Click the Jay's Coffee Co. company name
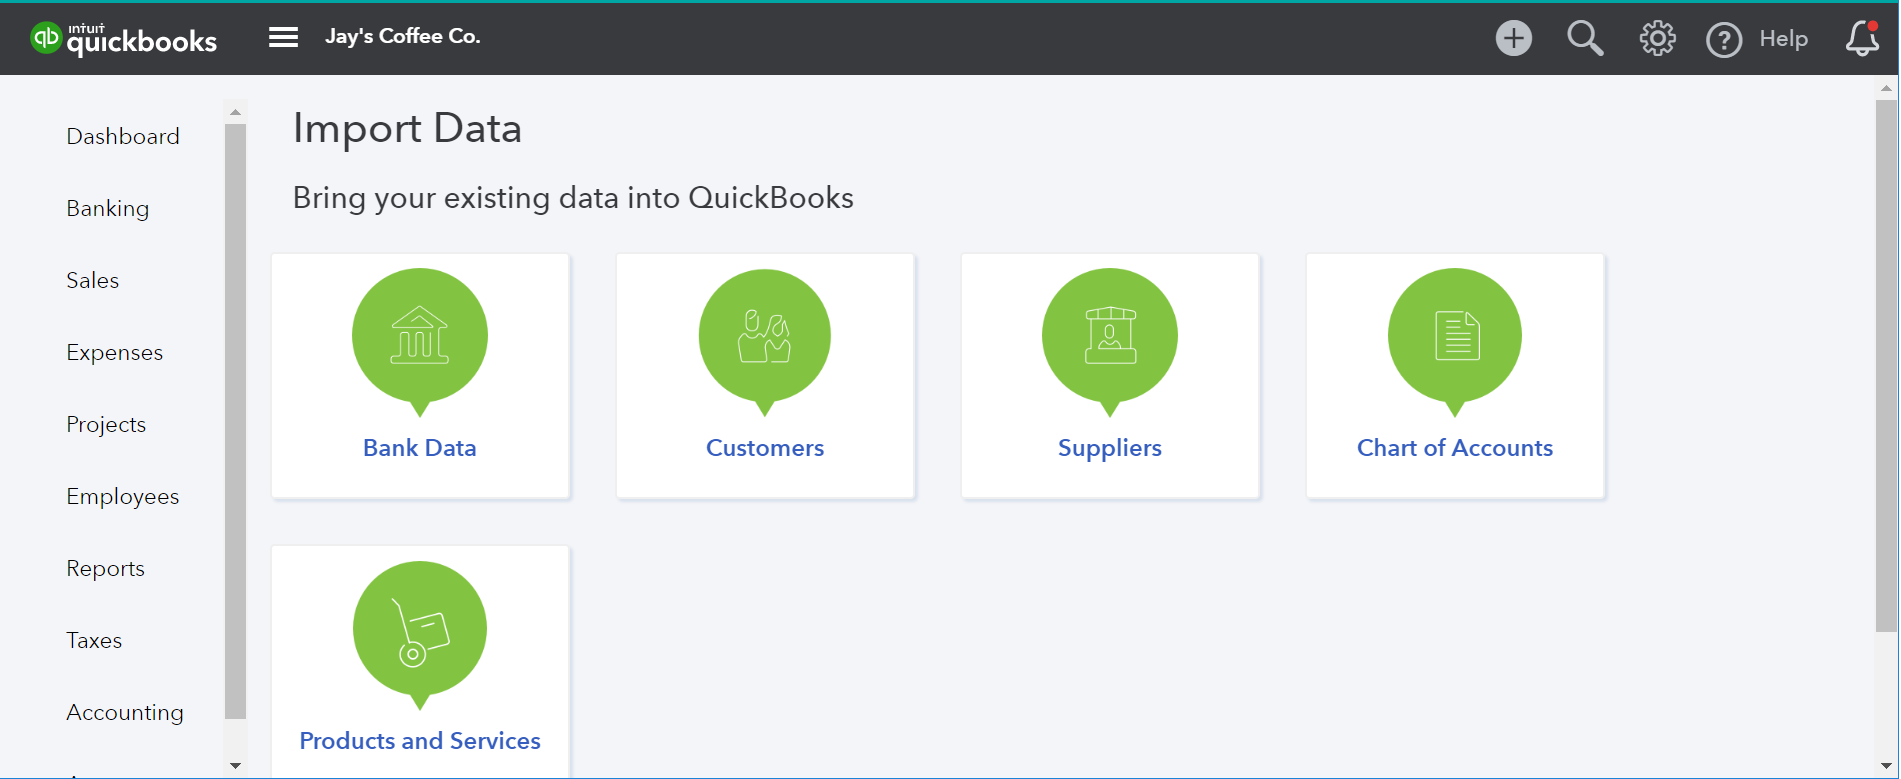1901x779 pixels. 403,36
